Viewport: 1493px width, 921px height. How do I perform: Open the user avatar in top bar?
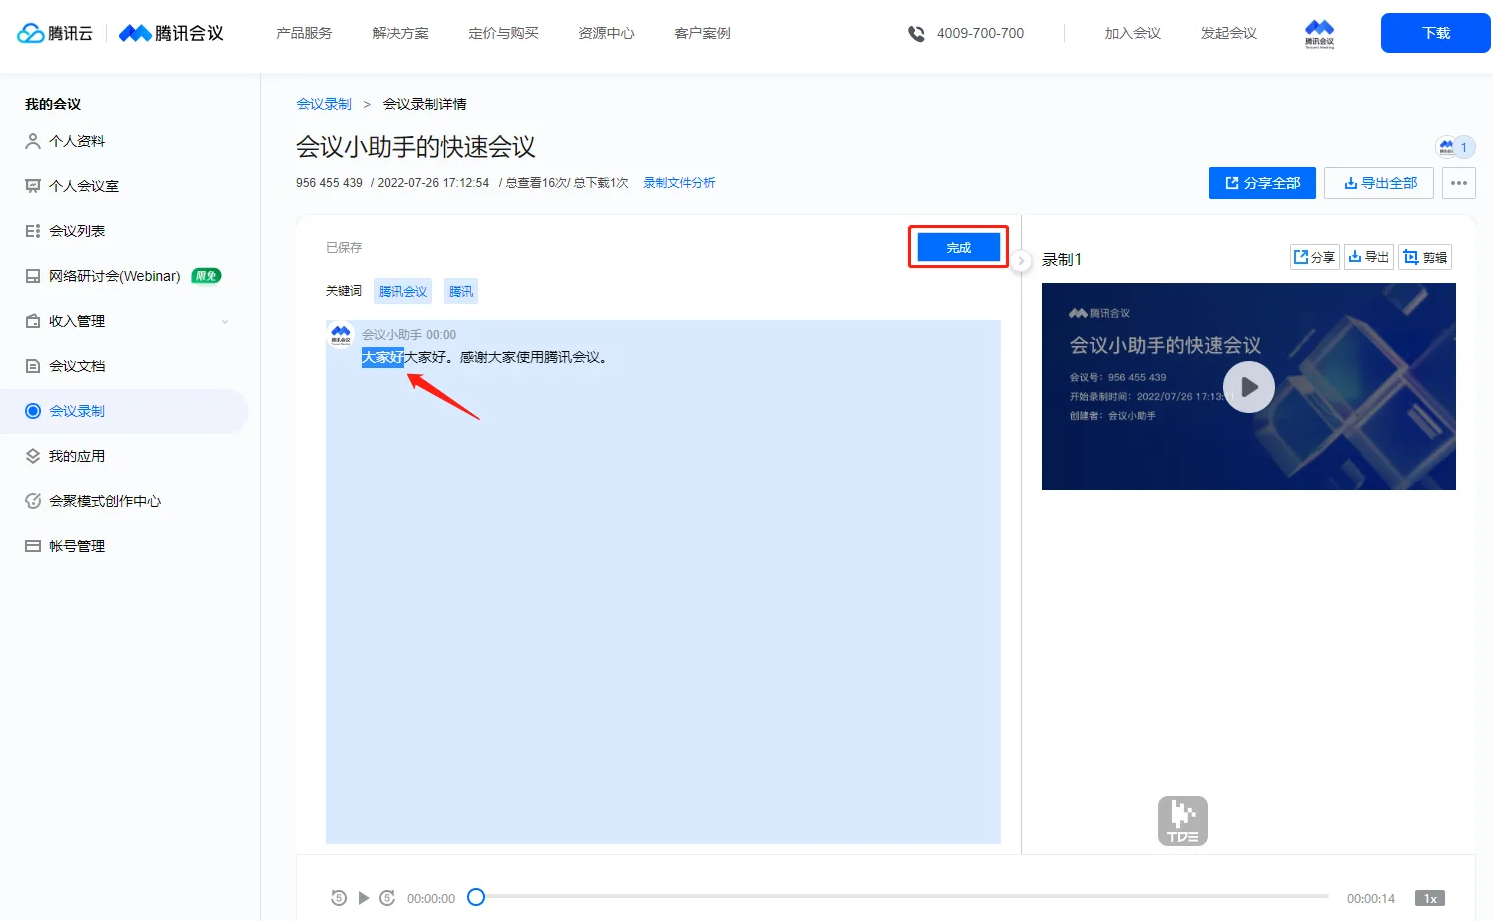click(x=1319, y=33)
